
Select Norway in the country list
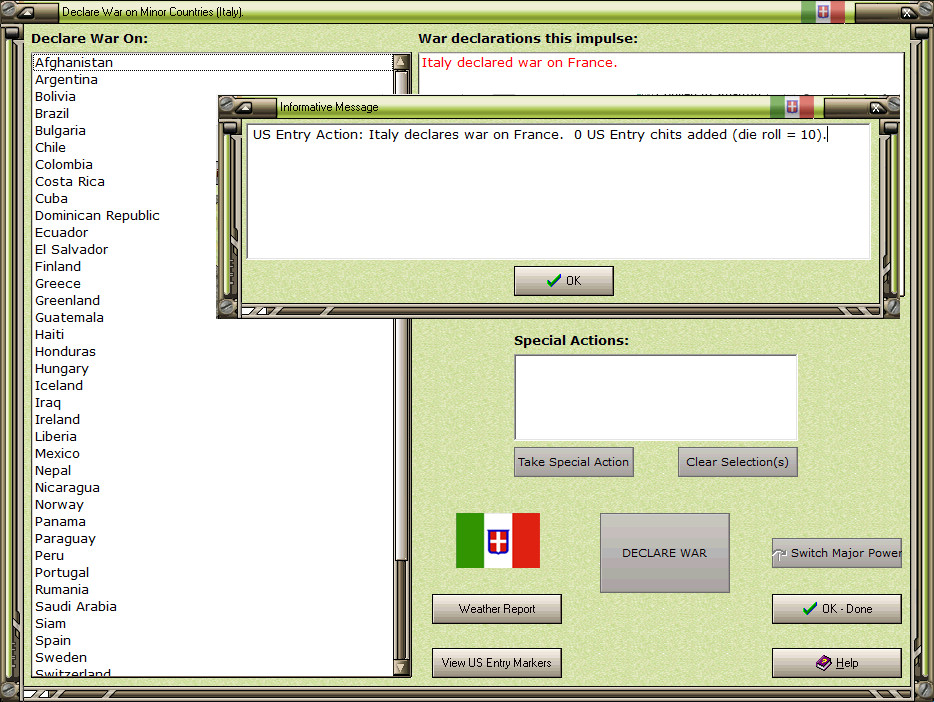[213, 505]
